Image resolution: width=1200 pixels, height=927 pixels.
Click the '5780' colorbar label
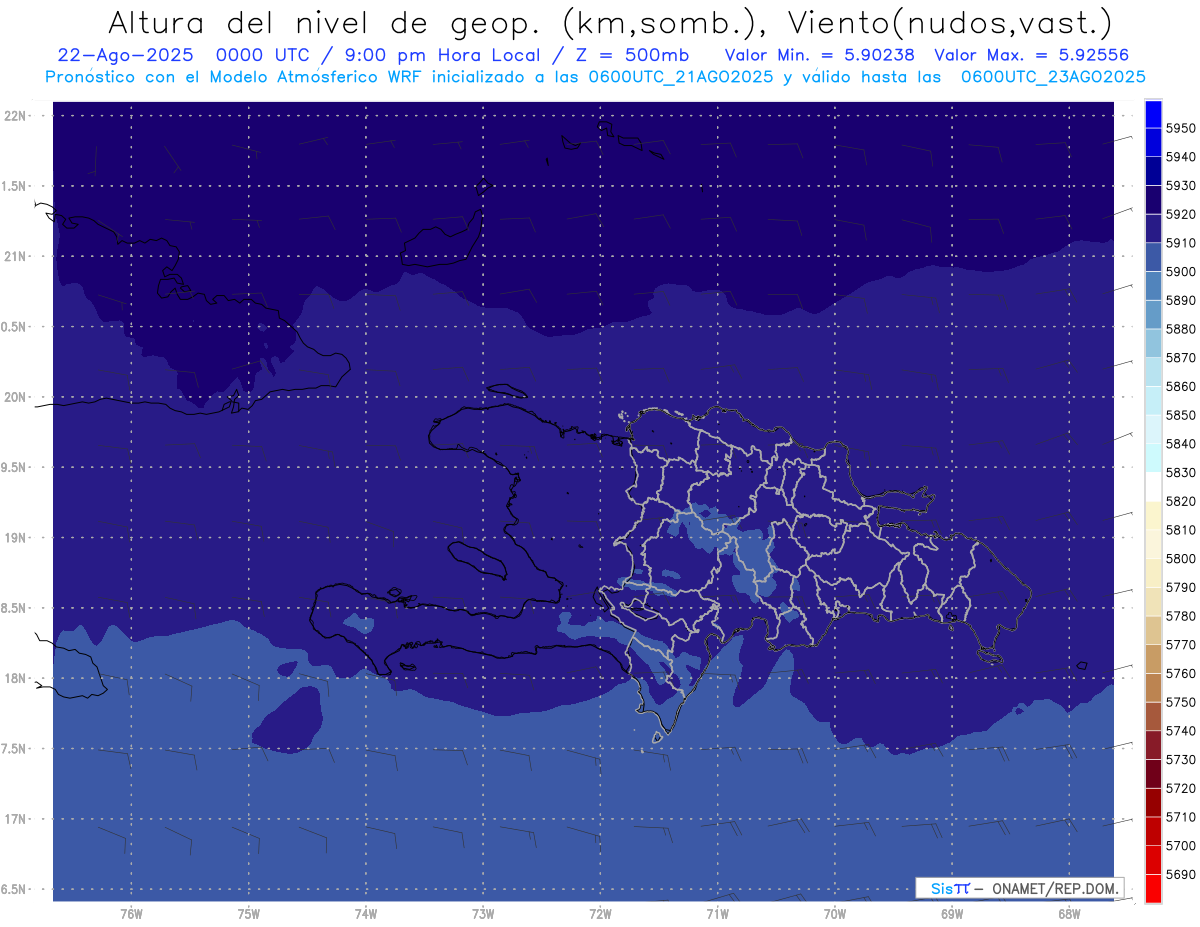point(1181,616)
